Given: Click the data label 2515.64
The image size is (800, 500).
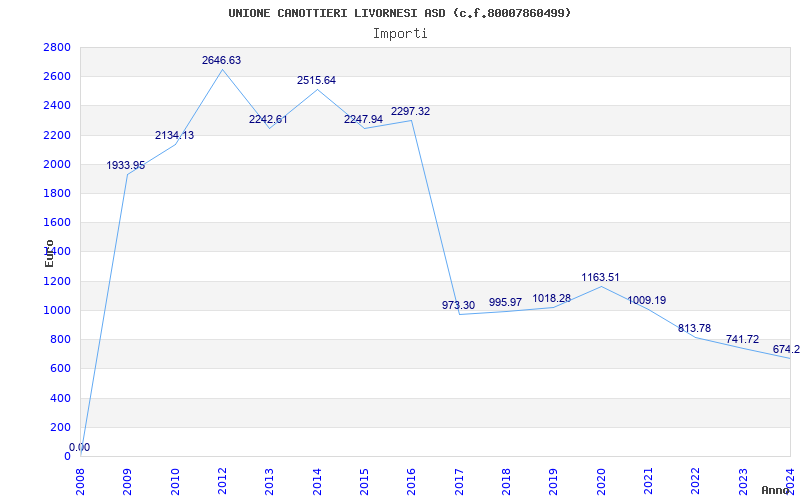Looking at the screenshot, I should click(316, 80).
